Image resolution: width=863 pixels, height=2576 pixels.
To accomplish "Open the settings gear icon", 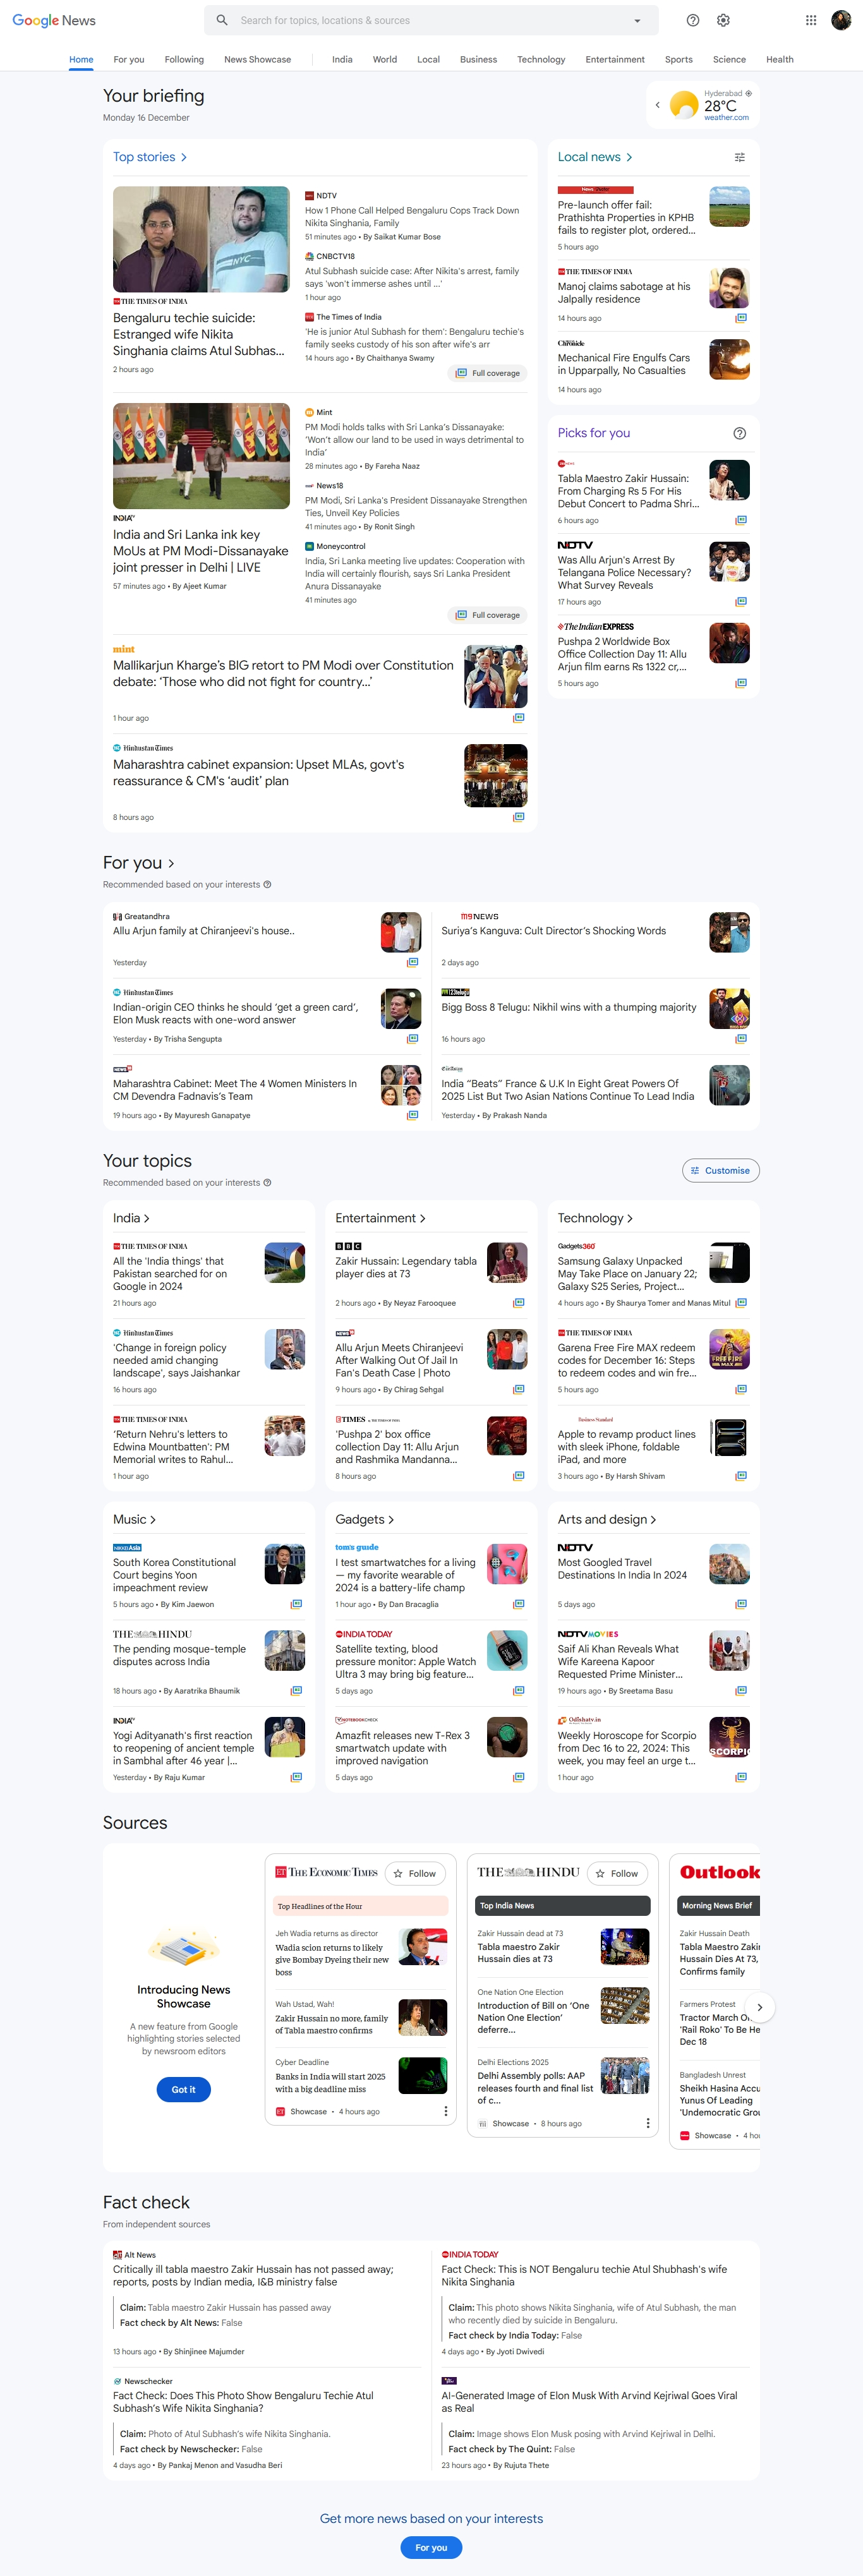I will (x=723, y=20).
